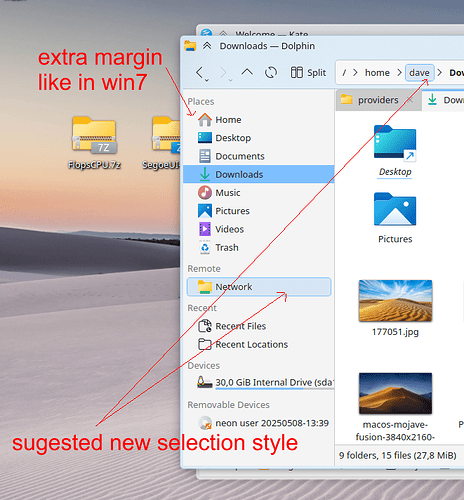This screenshot has width=464, height=500.
Task: Click home breadcrumb path segment
Action: tap(377, 72)
